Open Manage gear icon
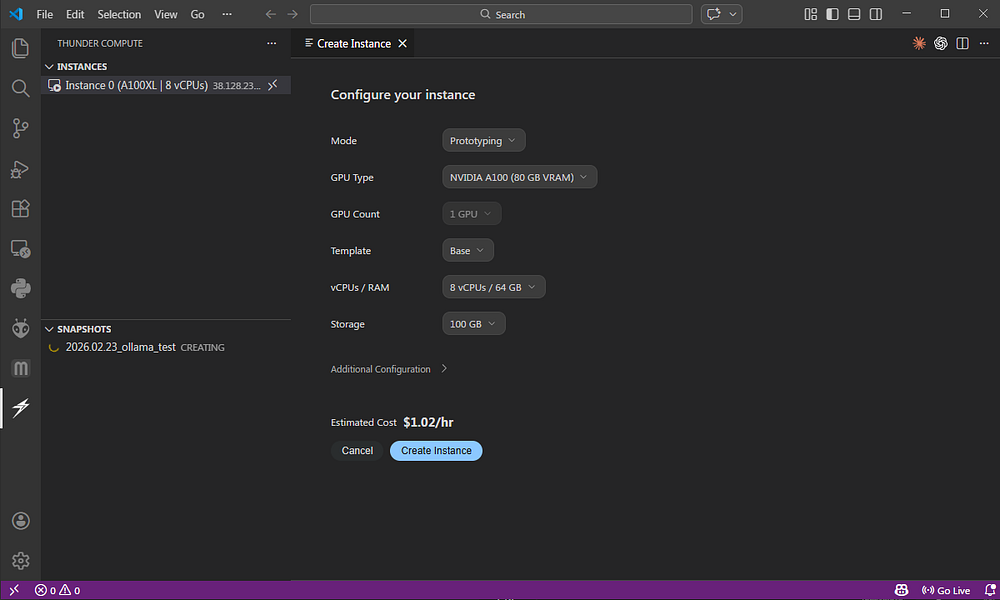 pos(20,560)
